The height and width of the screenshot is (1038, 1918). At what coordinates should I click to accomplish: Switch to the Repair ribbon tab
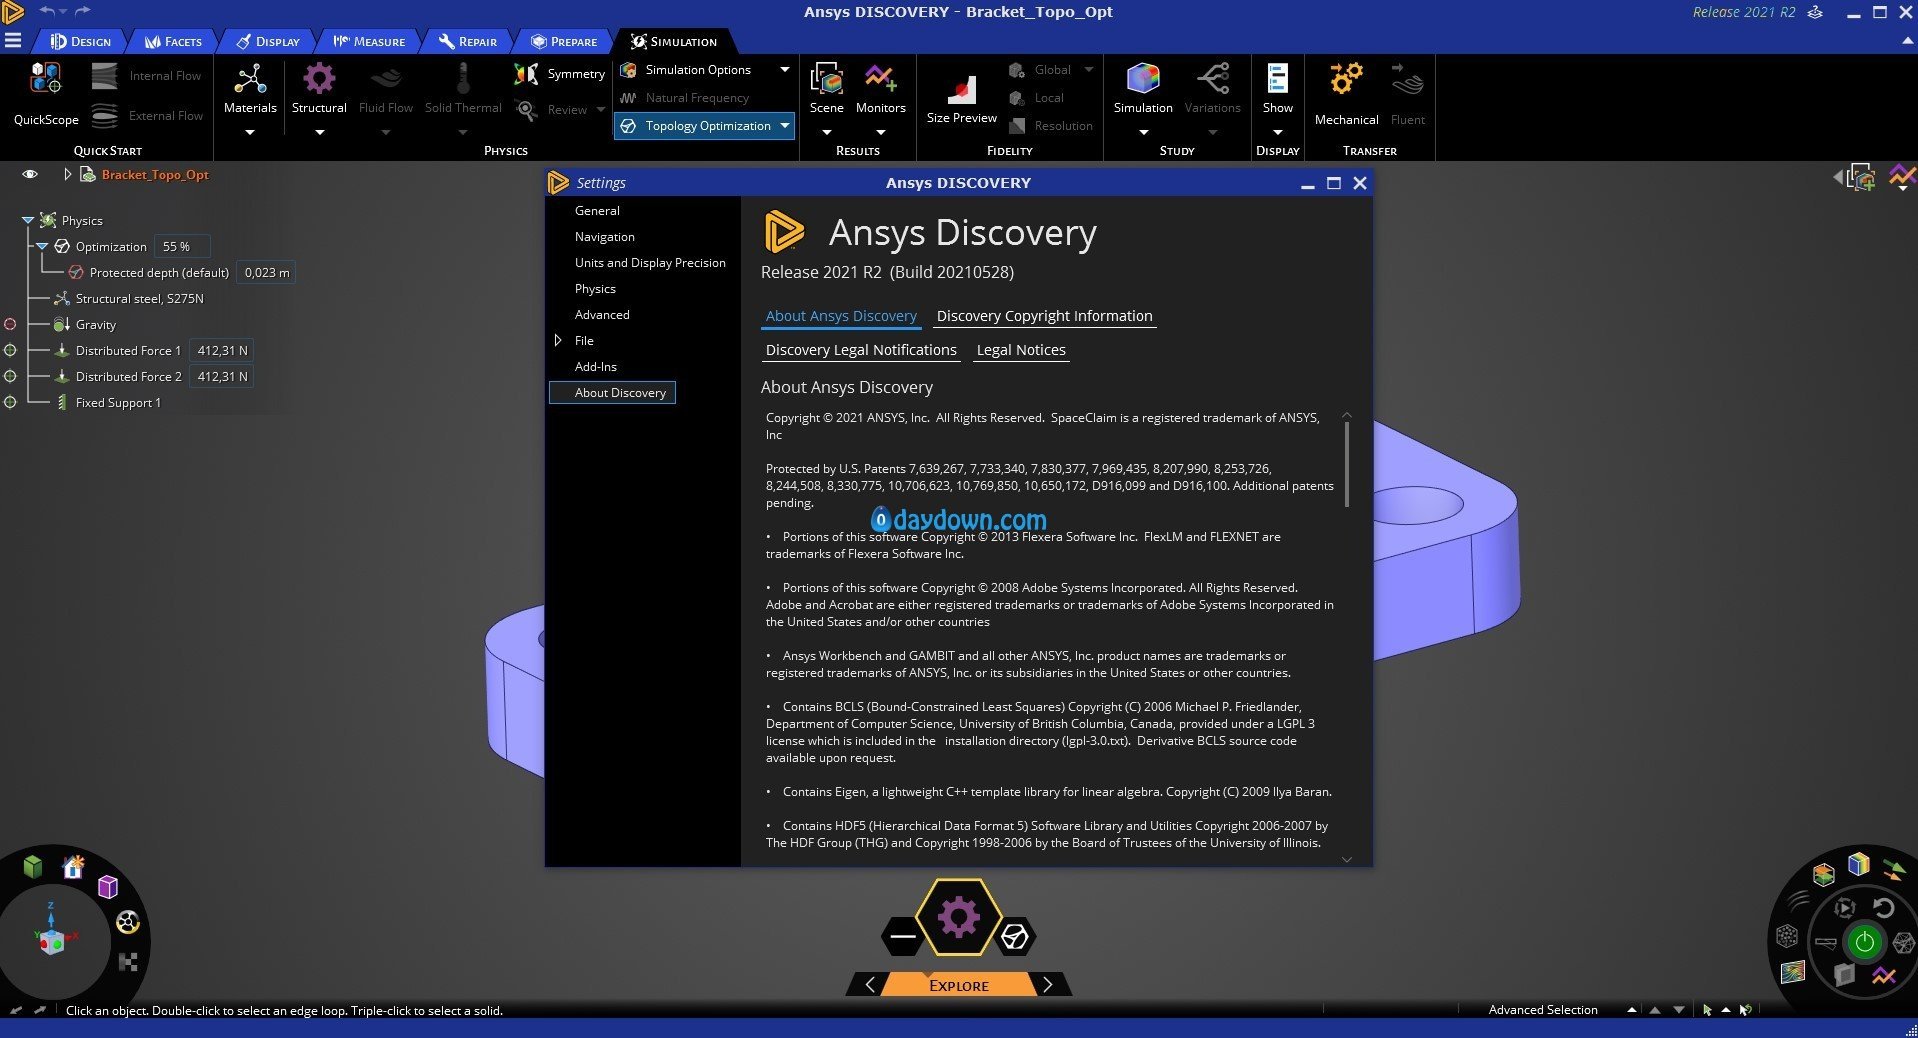[468, 41]
